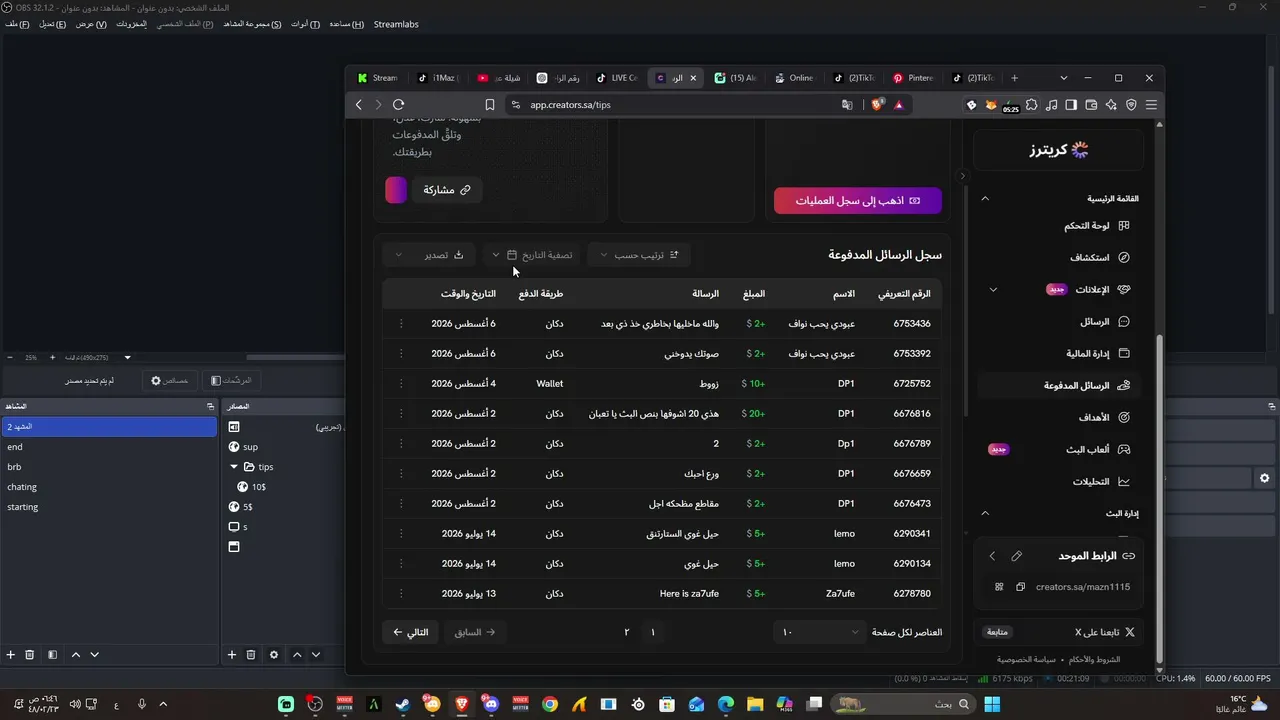Switch to the Pinterest browser tab

click(x=913, y=78)
